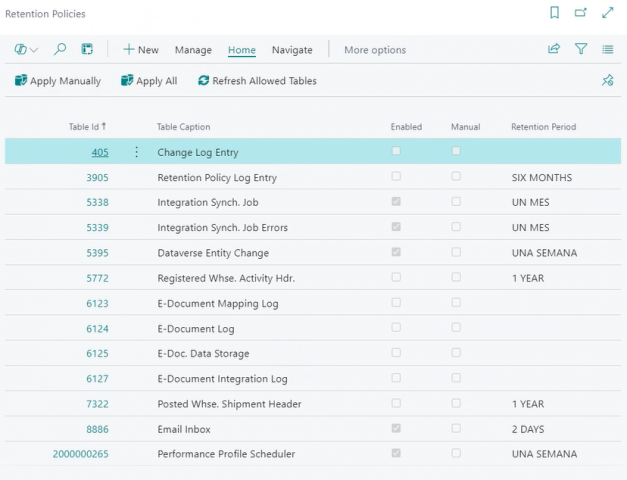627x480 pixels.
Task: Click the bookmark icon in the page header
Action: [x=555, y=14]
